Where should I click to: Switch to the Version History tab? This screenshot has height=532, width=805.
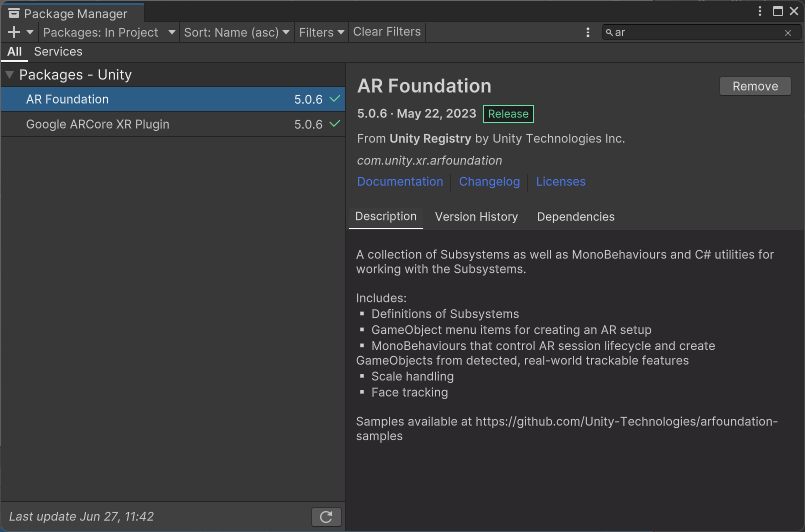pos(476,217)
